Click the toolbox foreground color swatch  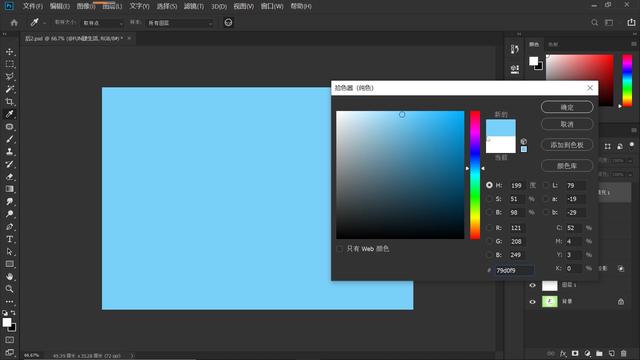click(7, 322)
